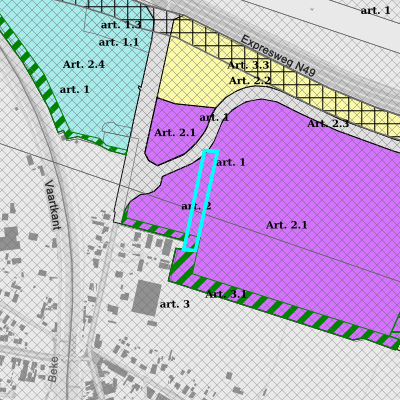Viewport: 400px width, 400px height.
Task: Click the 'Art. 2.3' label near the road
Action: click(328, 124)
